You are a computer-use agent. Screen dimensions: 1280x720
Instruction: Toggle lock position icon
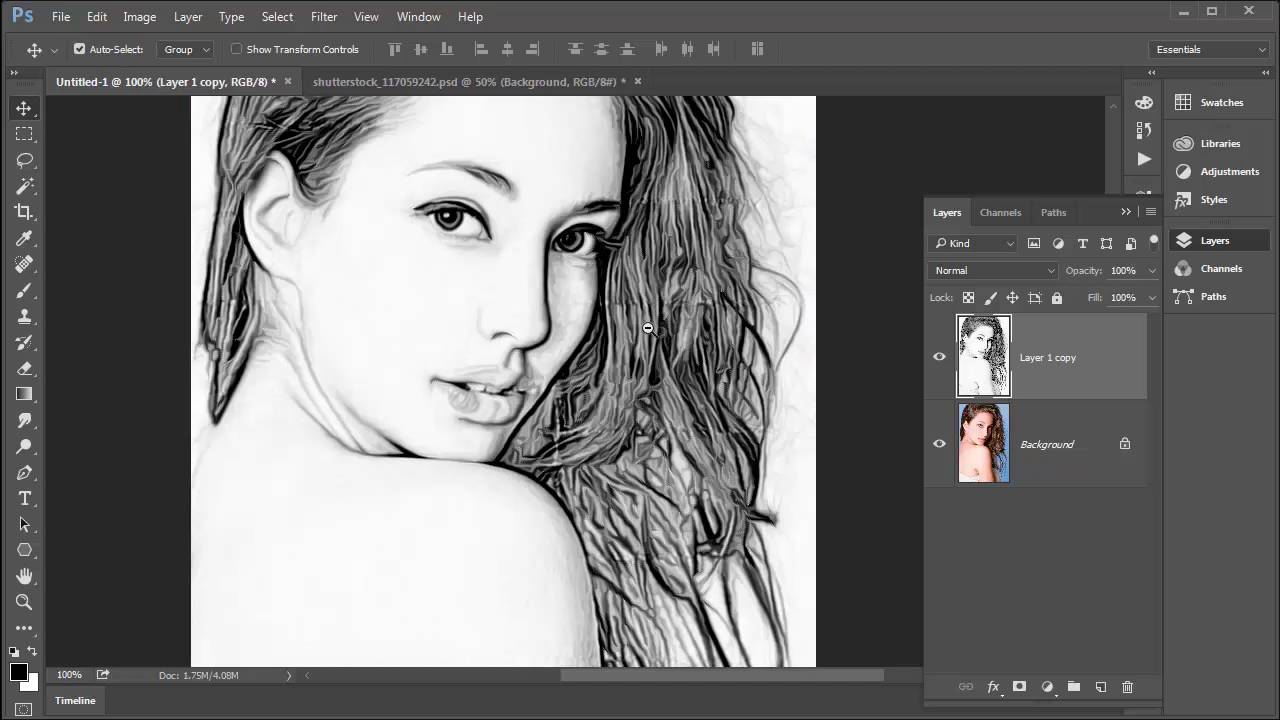point(1012,298)
